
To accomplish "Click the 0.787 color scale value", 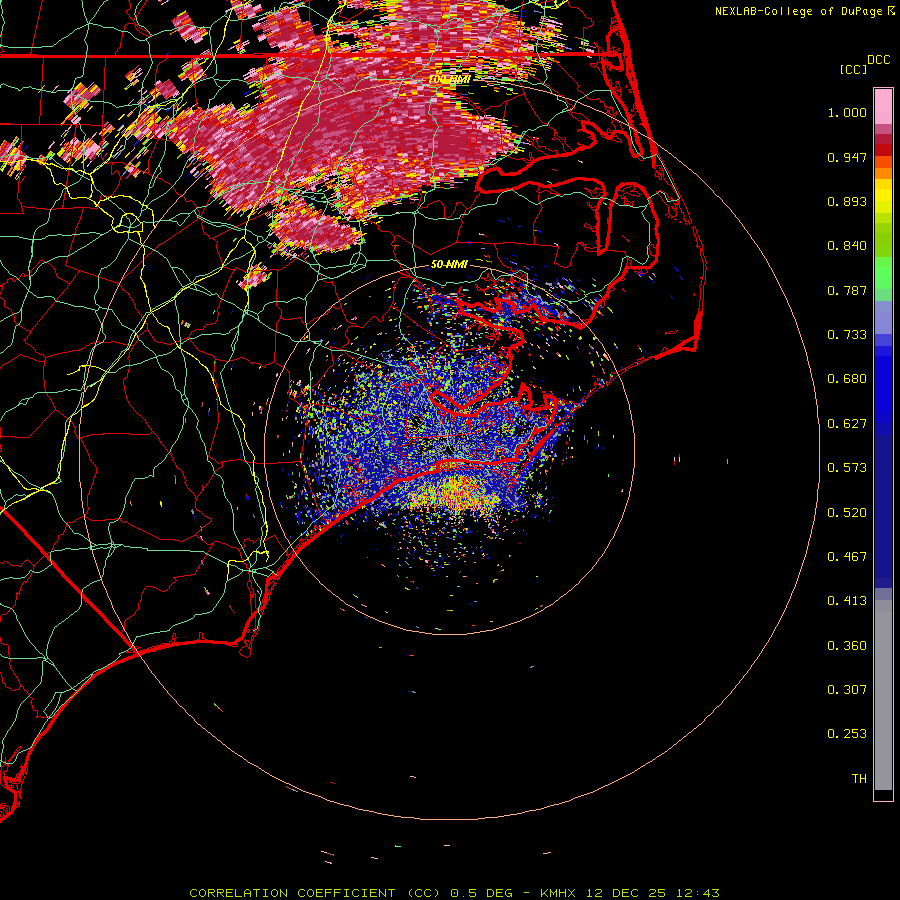I will (x=847, y=290).
